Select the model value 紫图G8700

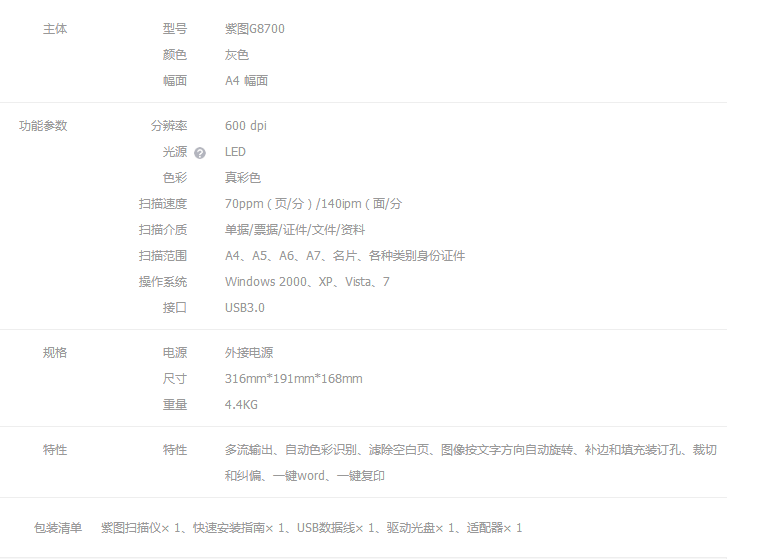click(x=254, y=29)
